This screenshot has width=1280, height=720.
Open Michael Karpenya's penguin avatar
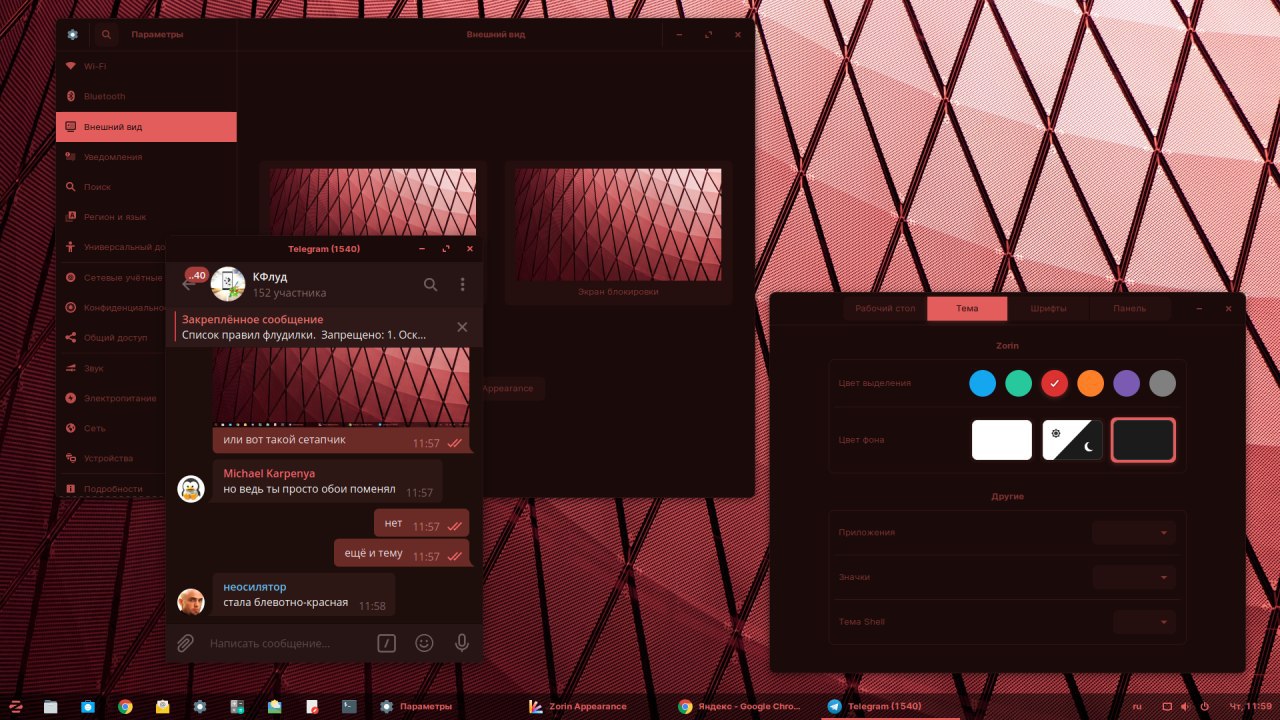point(191,488)
